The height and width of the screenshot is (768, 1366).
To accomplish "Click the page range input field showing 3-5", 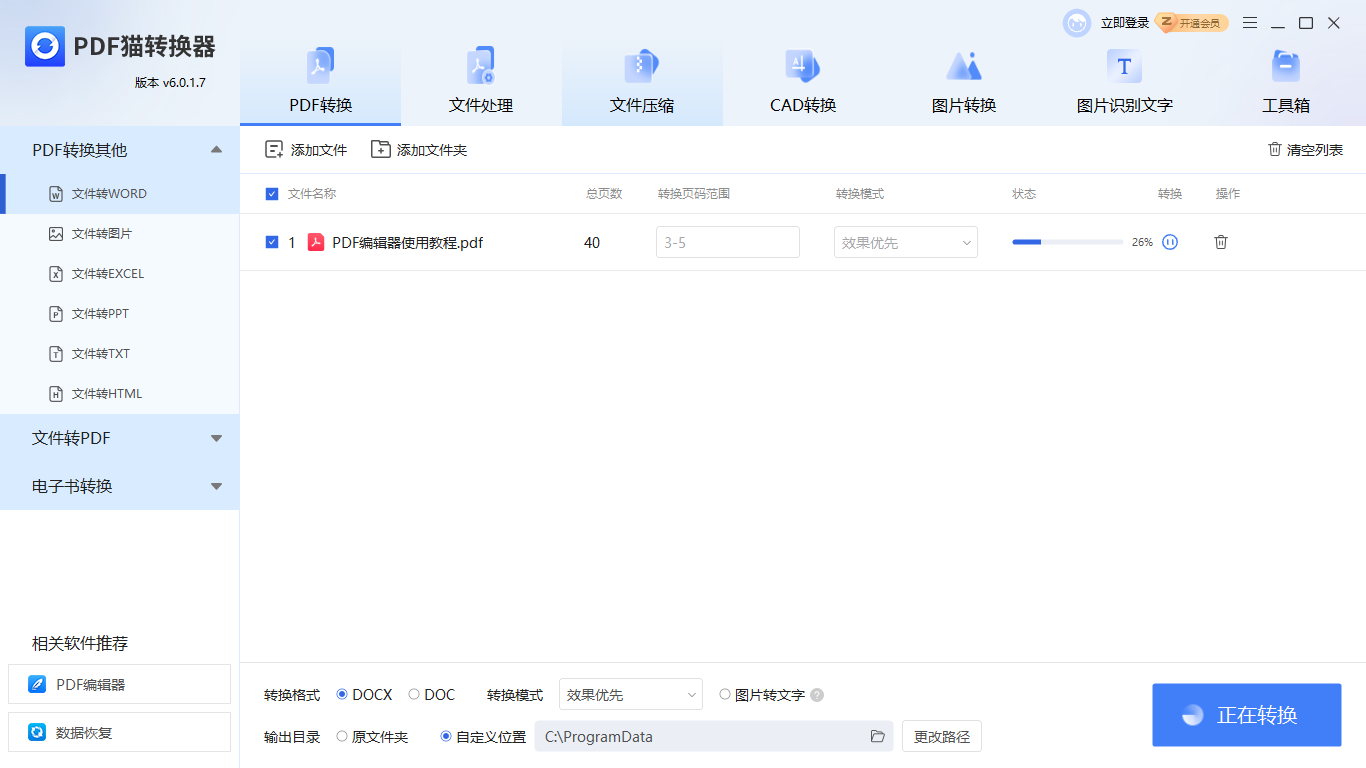I will pyautogui.click(x=728, y=242).
